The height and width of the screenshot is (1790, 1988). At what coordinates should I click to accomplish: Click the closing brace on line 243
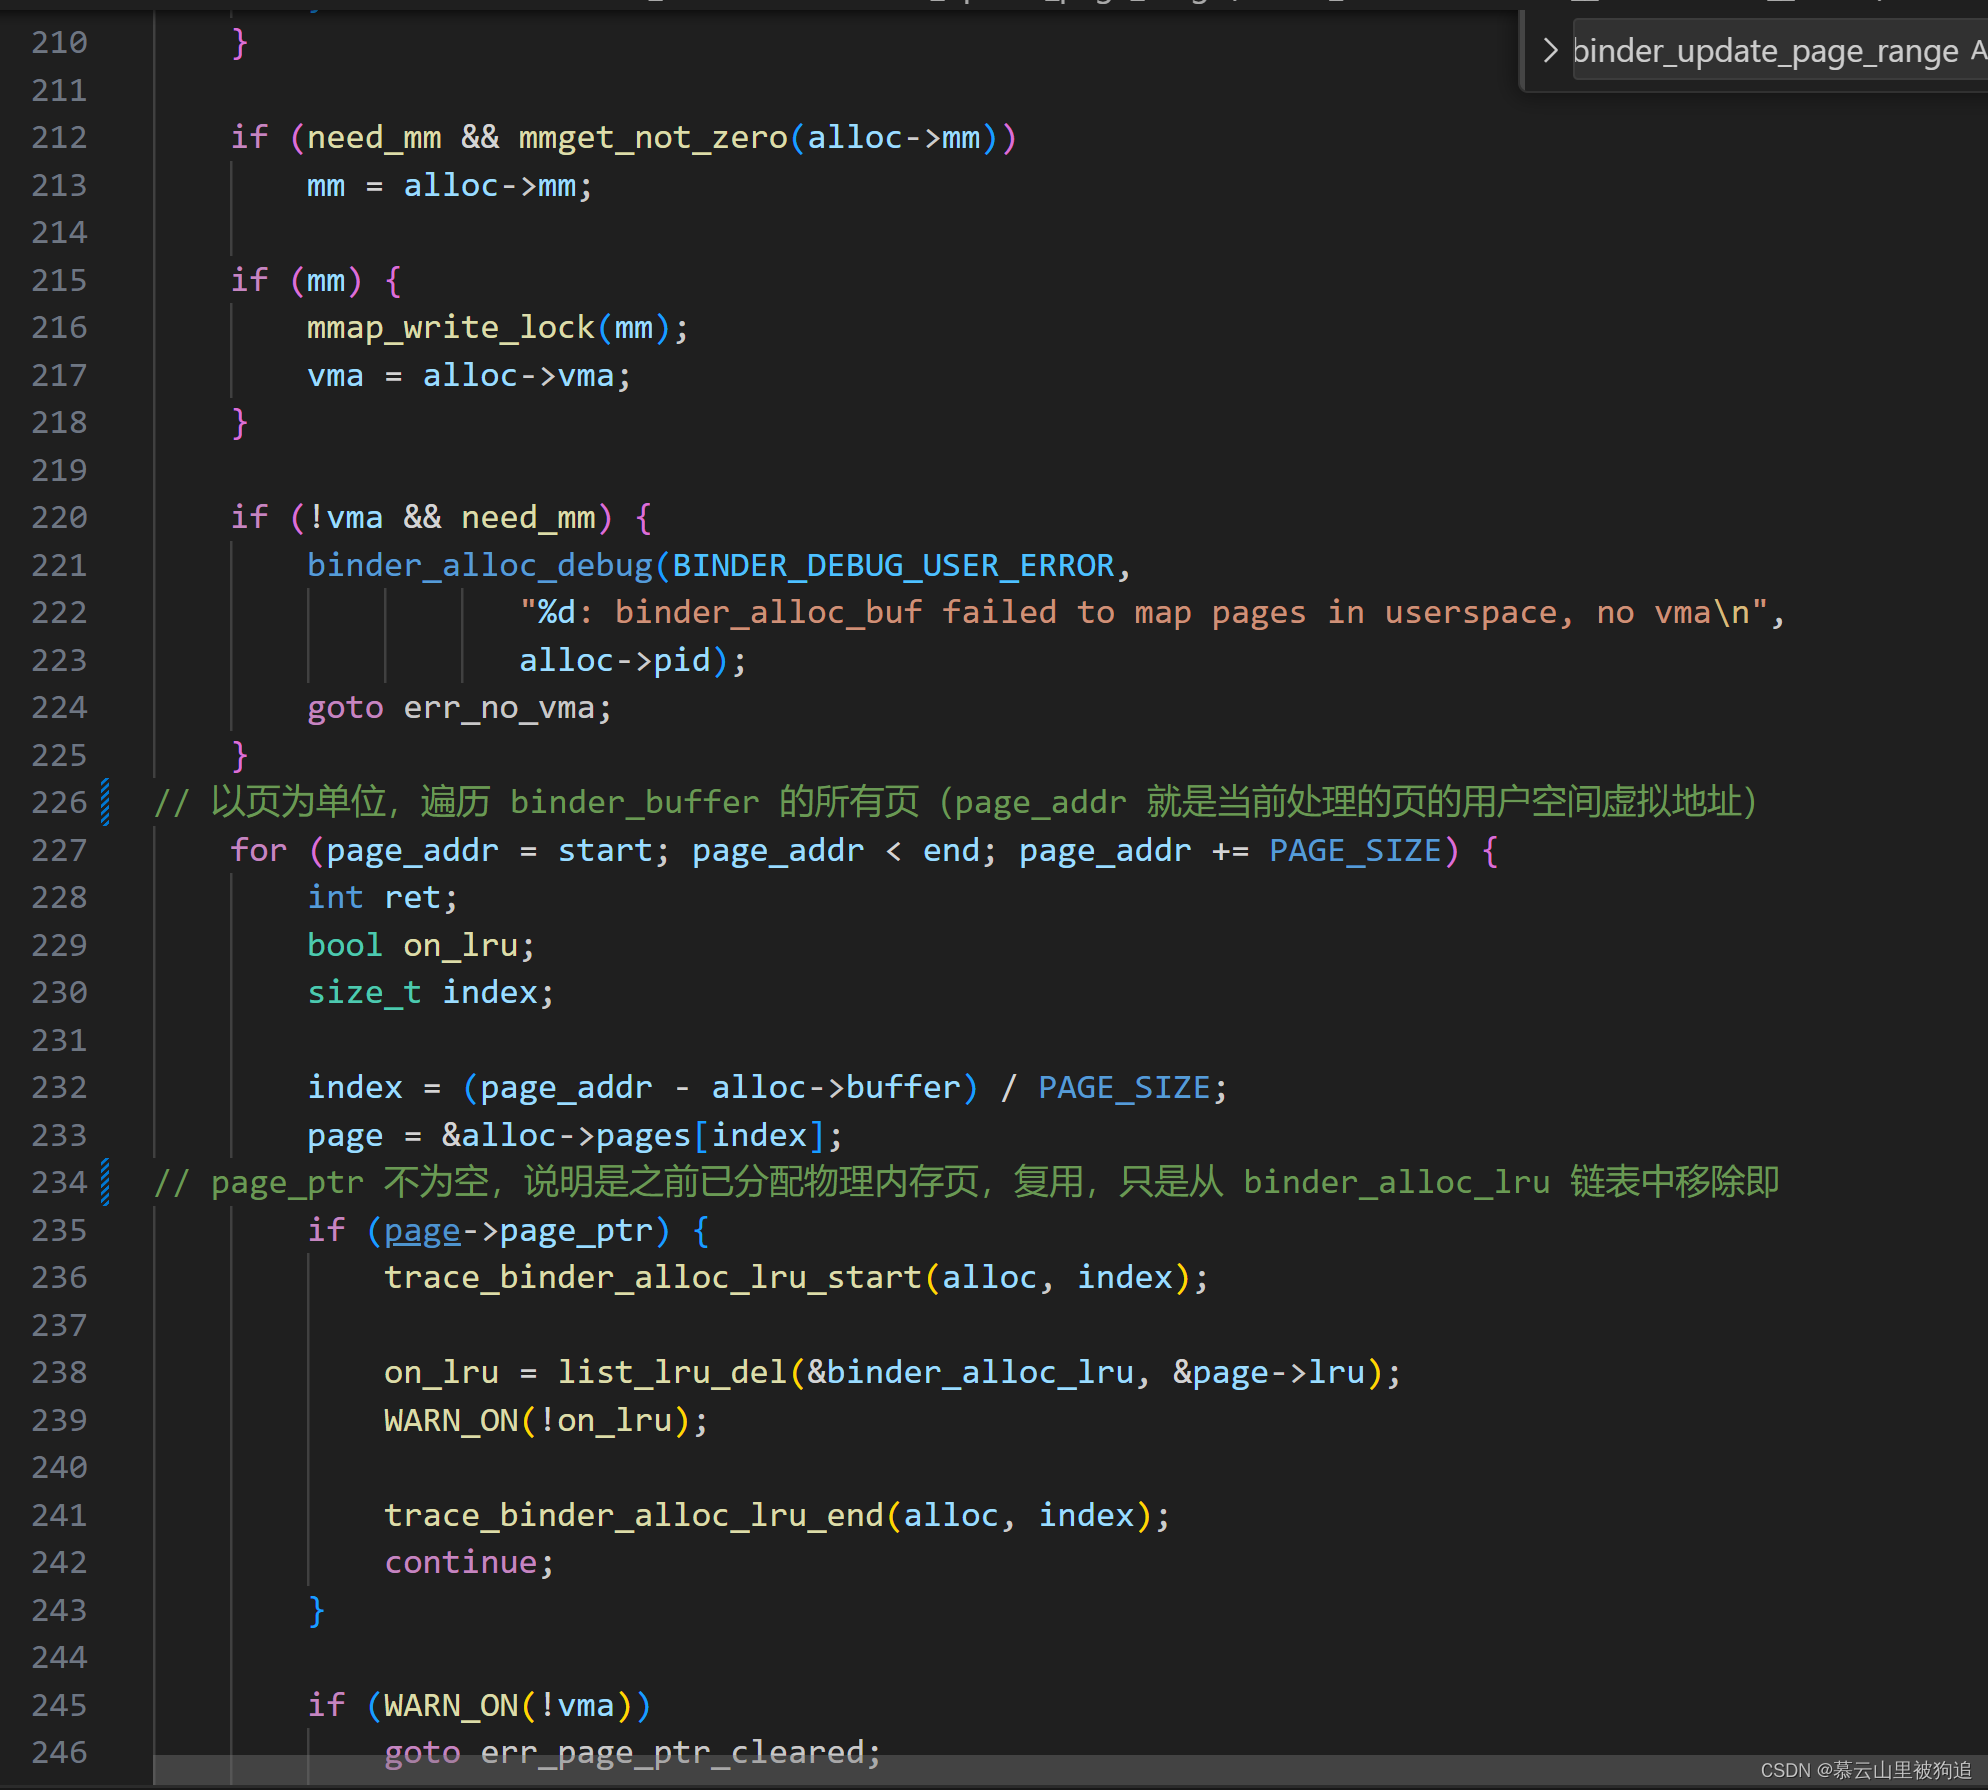click(x=316, y=1610)
